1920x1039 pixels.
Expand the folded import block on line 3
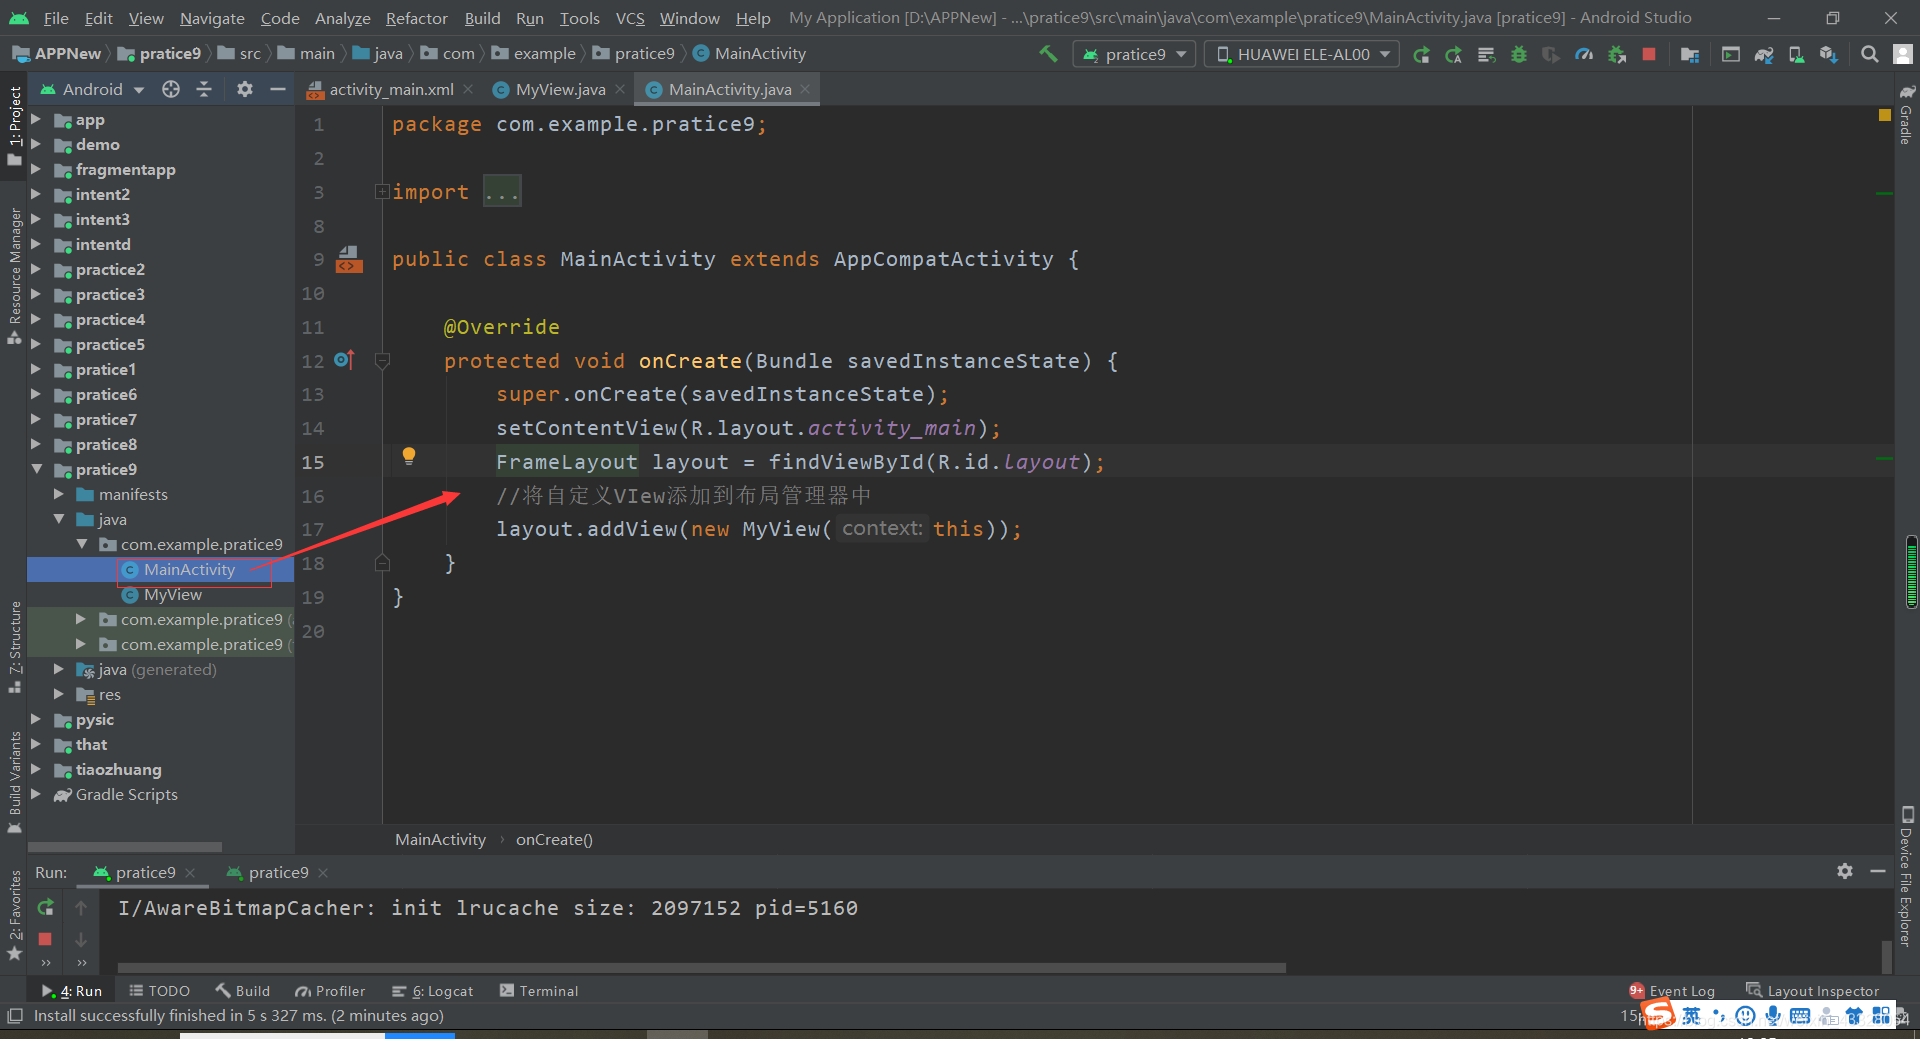click(382, 191)
